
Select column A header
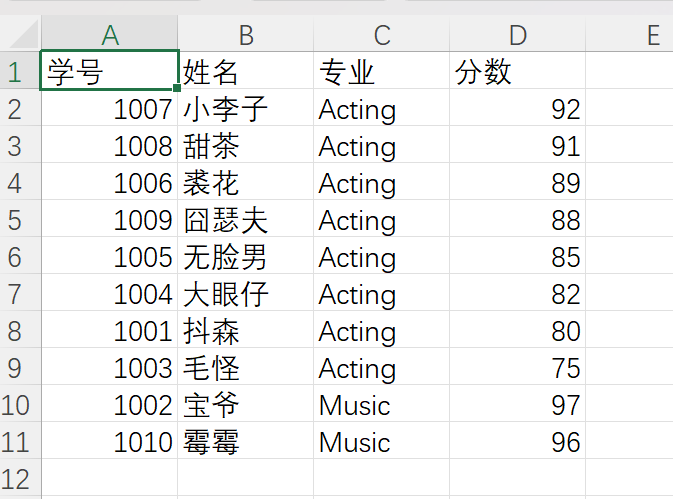[x=110, y=35]
